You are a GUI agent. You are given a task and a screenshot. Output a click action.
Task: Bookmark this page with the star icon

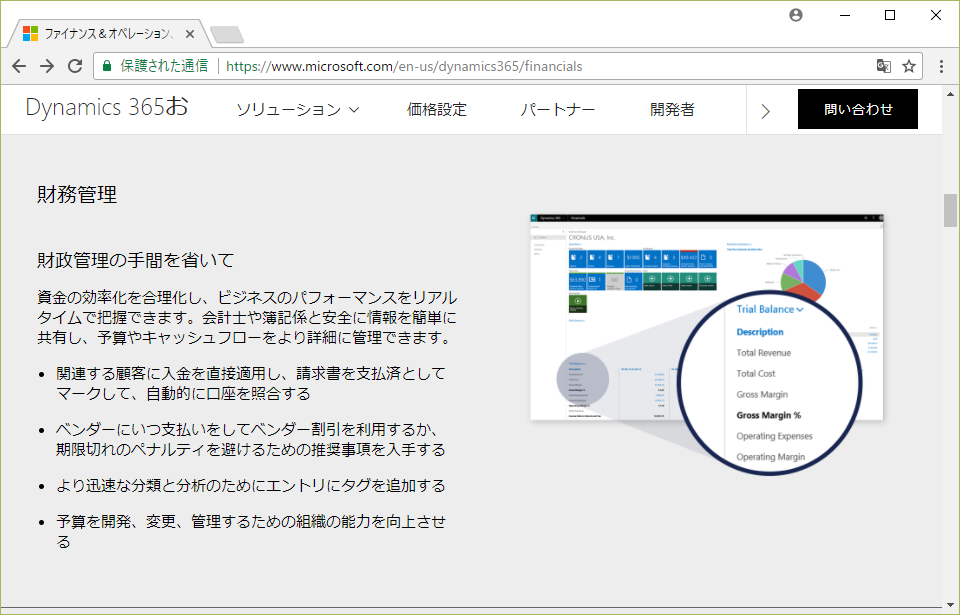coord(909,66)
